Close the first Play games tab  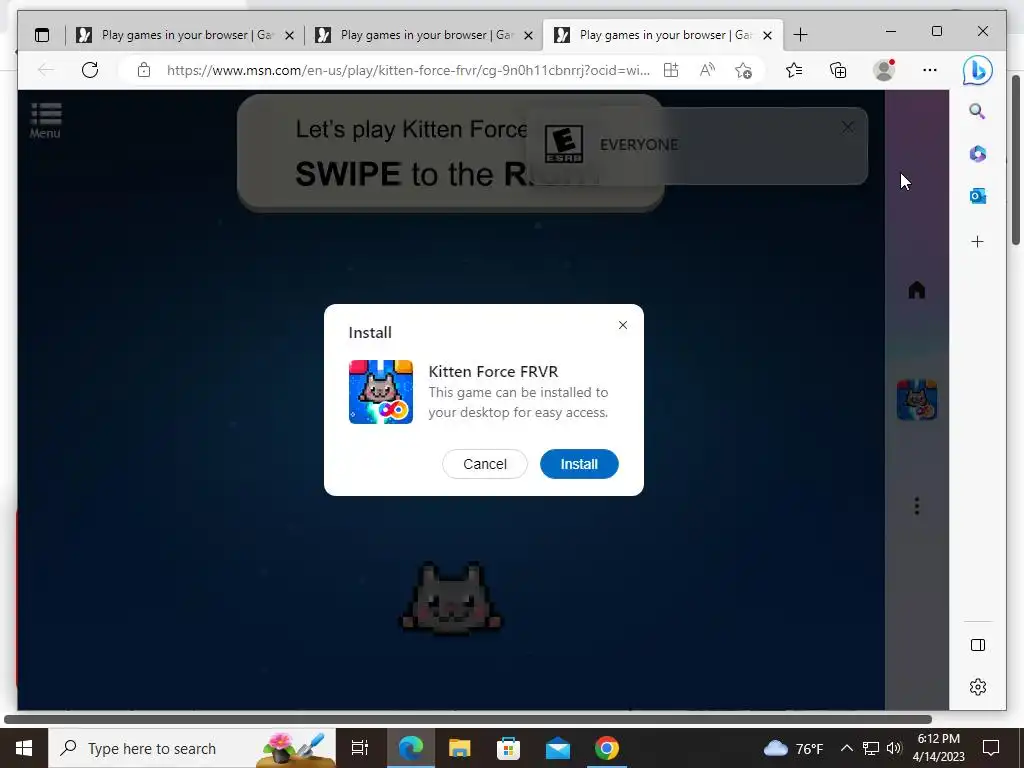click(x=289, y=35)
